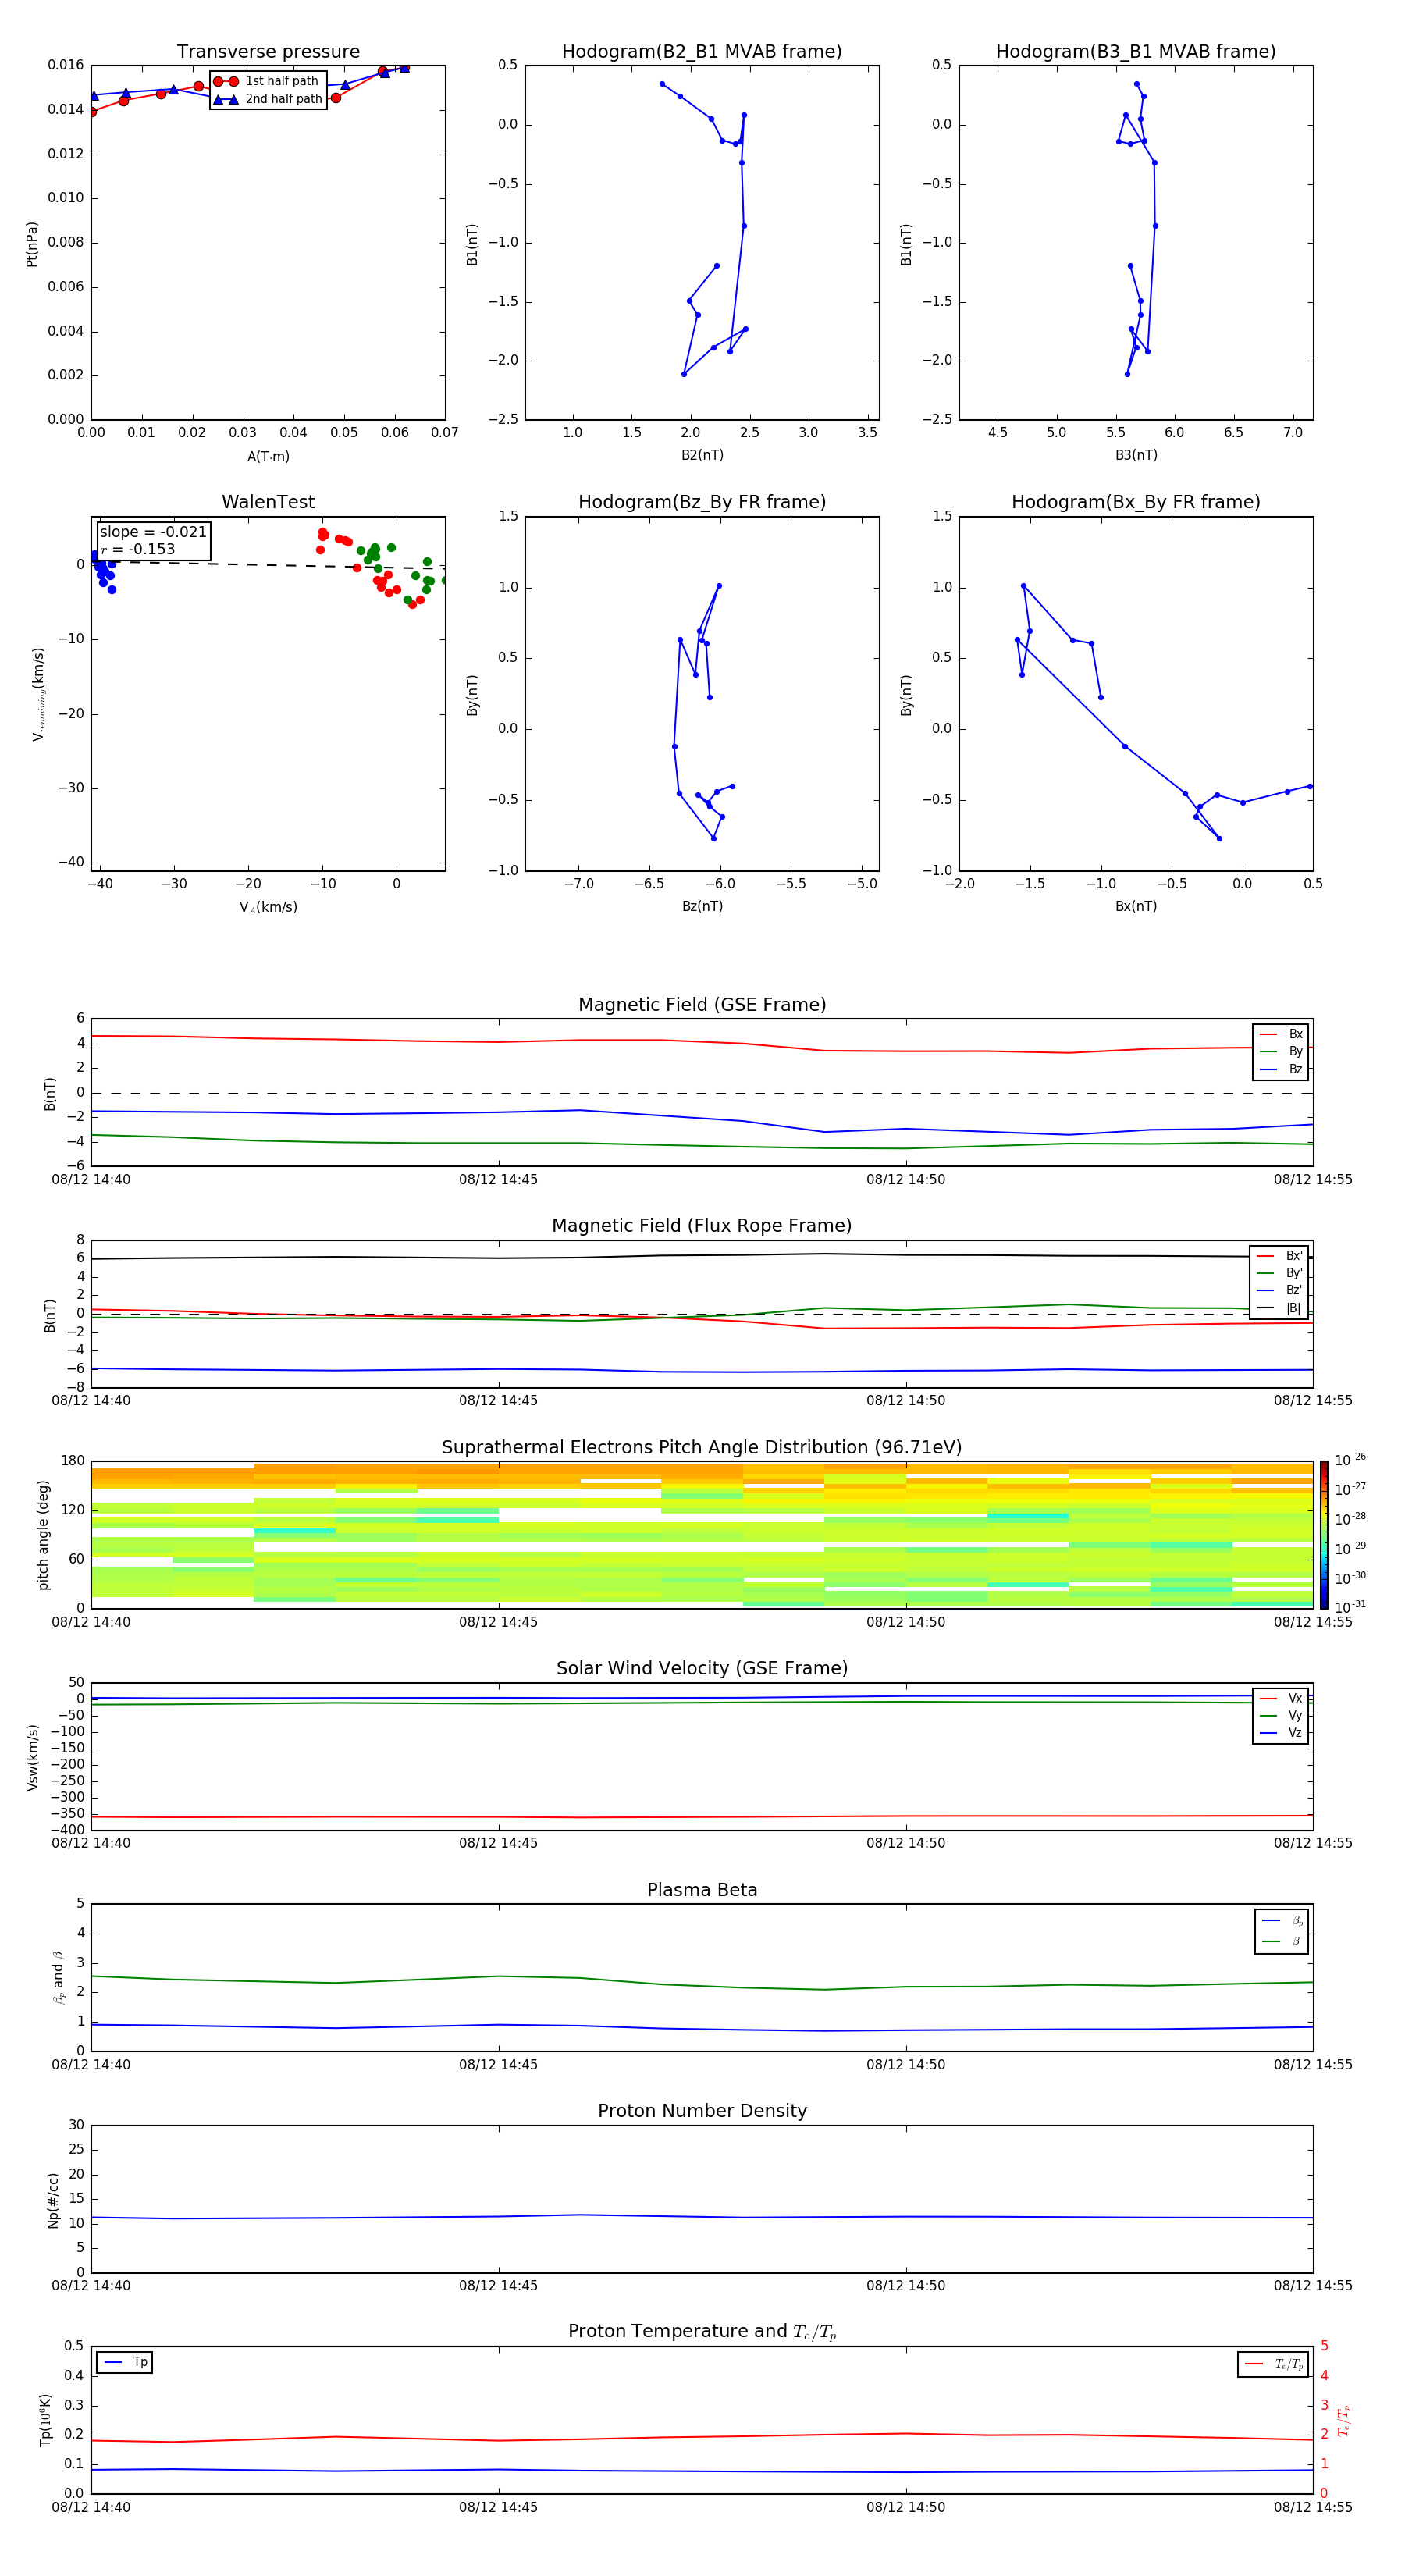Click the 'Solar Wind Velocity (GSE Frame)' title

(x=702, y=1669)
